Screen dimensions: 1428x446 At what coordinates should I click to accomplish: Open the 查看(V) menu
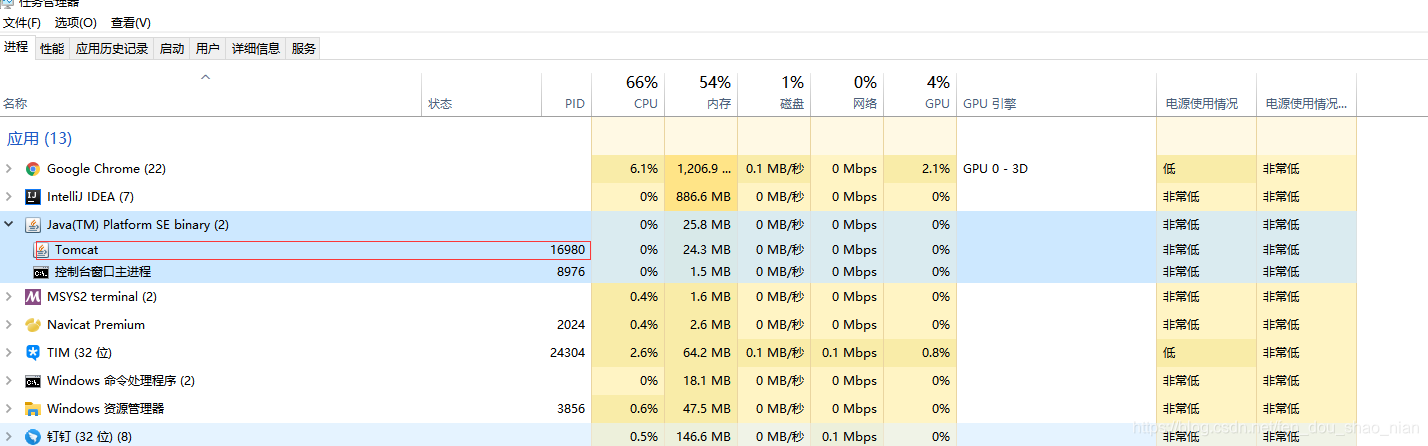coord(131,22)
